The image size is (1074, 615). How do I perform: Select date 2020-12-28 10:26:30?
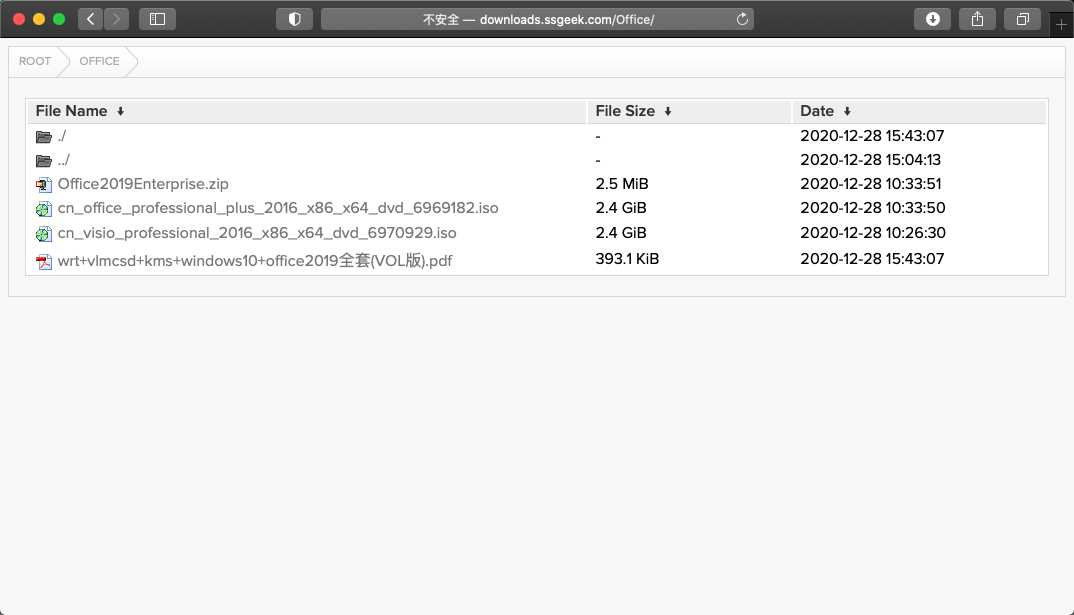[873, 233]
